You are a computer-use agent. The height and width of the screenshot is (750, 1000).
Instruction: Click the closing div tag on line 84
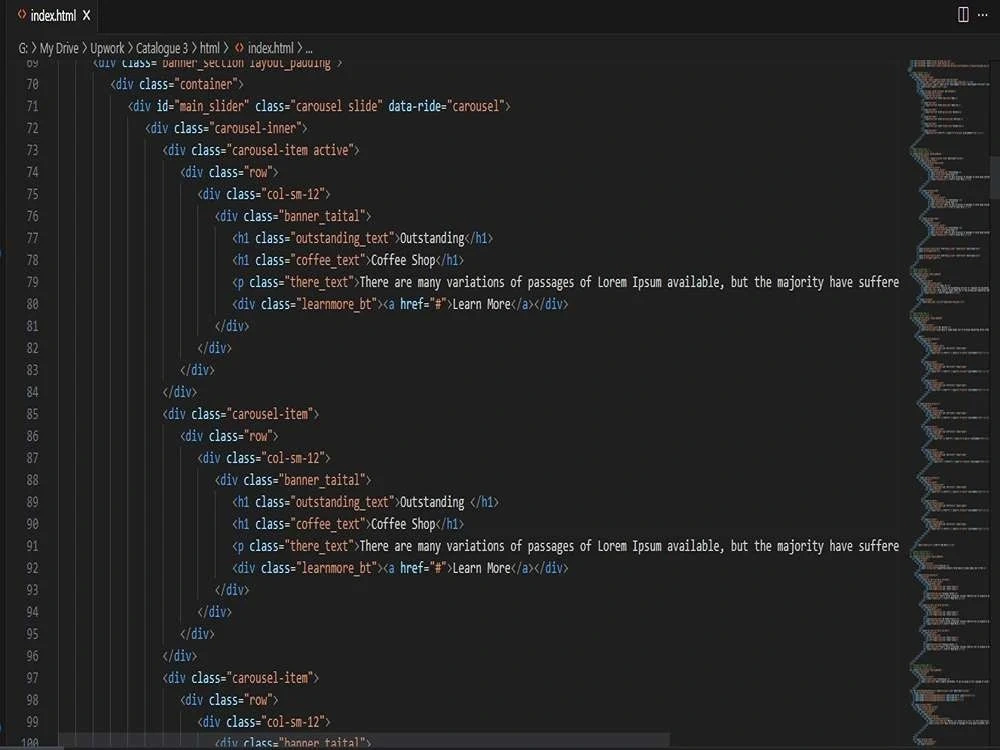click(180, 392)
